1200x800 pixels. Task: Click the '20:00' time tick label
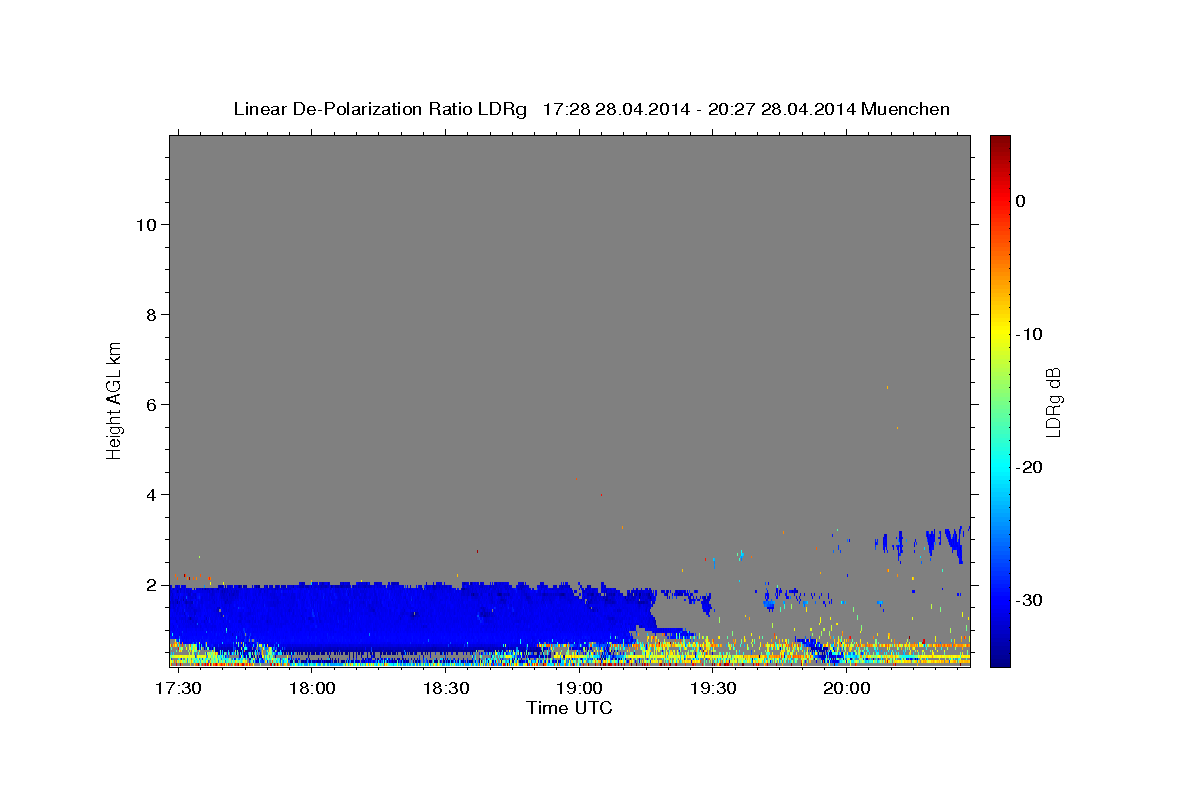tap(847, 689)
